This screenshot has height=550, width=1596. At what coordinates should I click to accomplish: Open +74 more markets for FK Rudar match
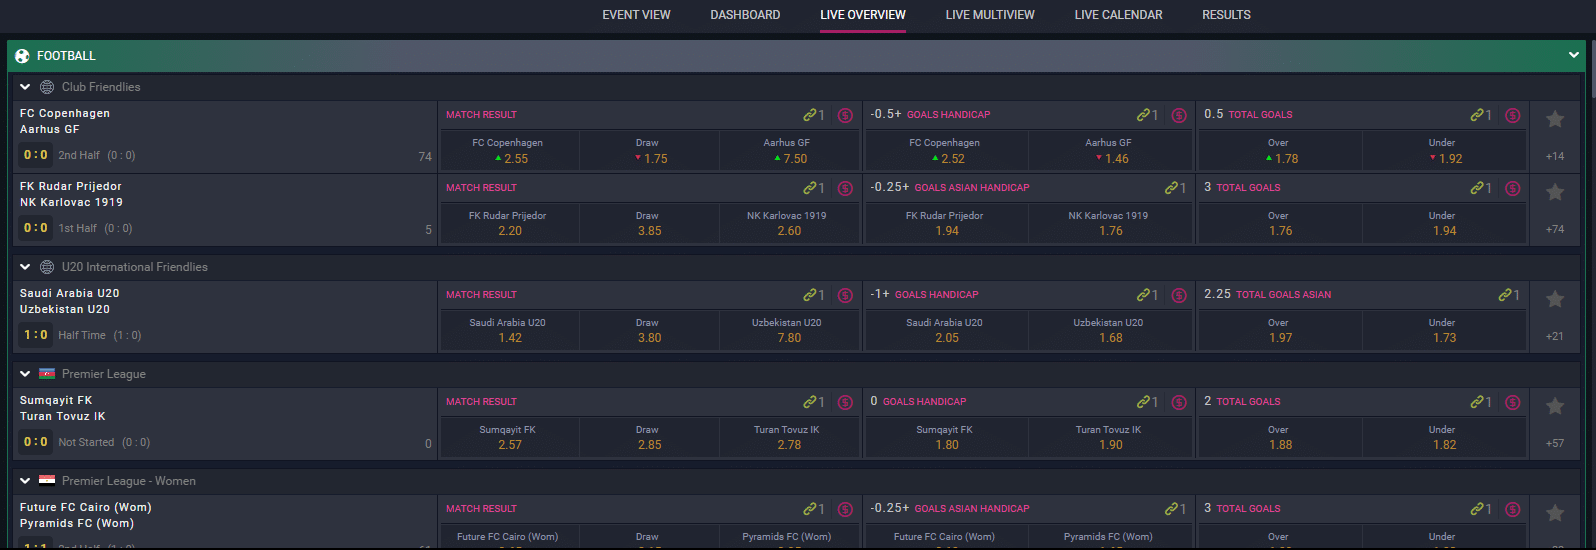click(1554, 229)
